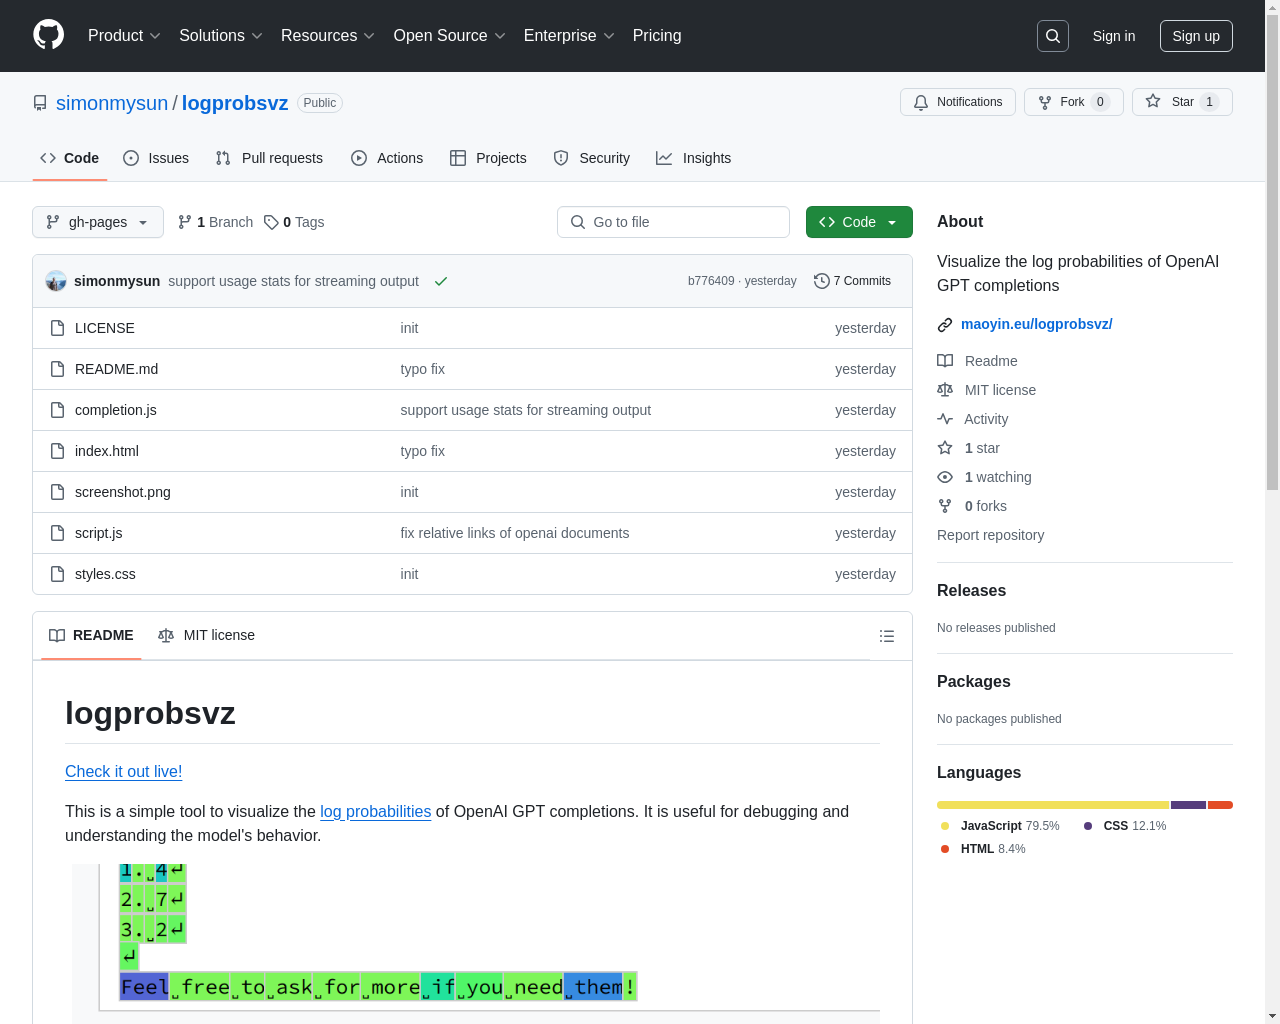1280x1024 pixels.
Task: Click the LICENSE file icon
Action: pyautogui.click(x=58, y=328)
